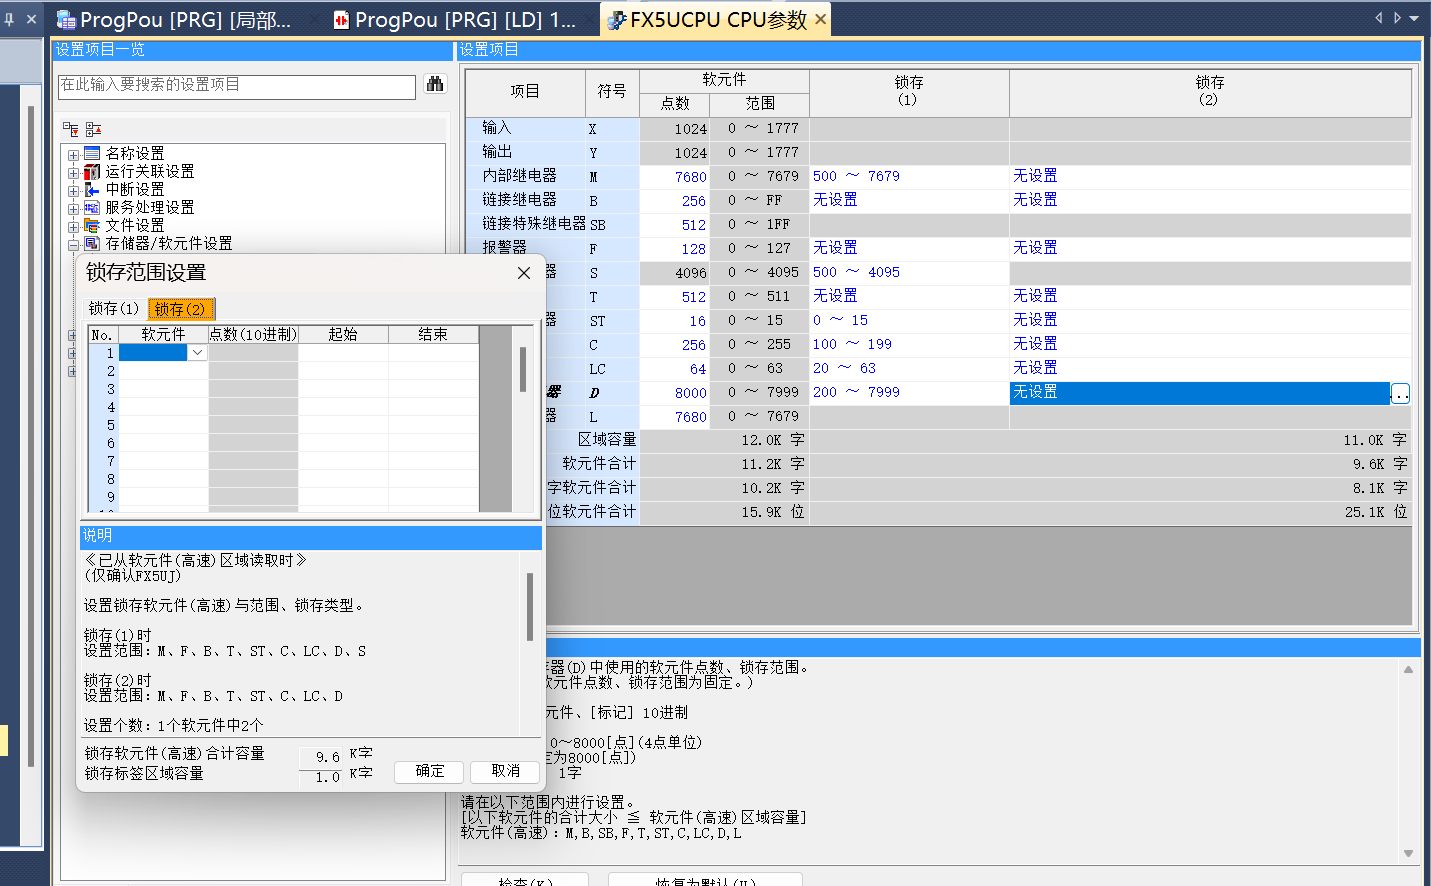The height and width of the screenshot is (886, 1431).
Task: Open the ellipsis button in 锁存(2) D row
Action: pyautogui.click(x=1400, y=394)
